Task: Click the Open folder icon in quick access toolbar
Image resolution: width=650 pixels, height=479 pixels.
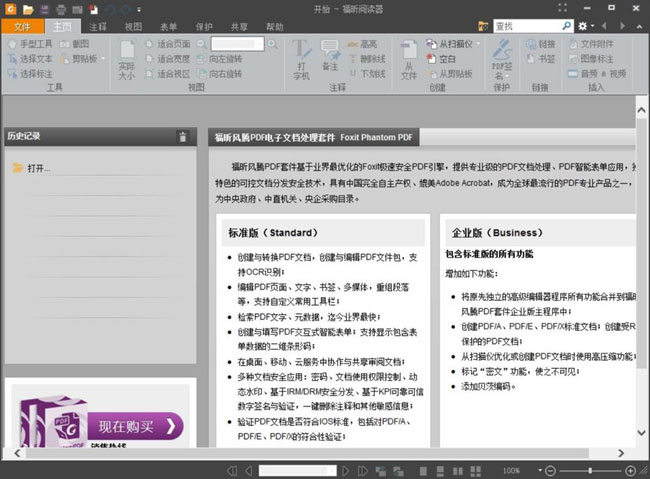Action: pos(28,9)
